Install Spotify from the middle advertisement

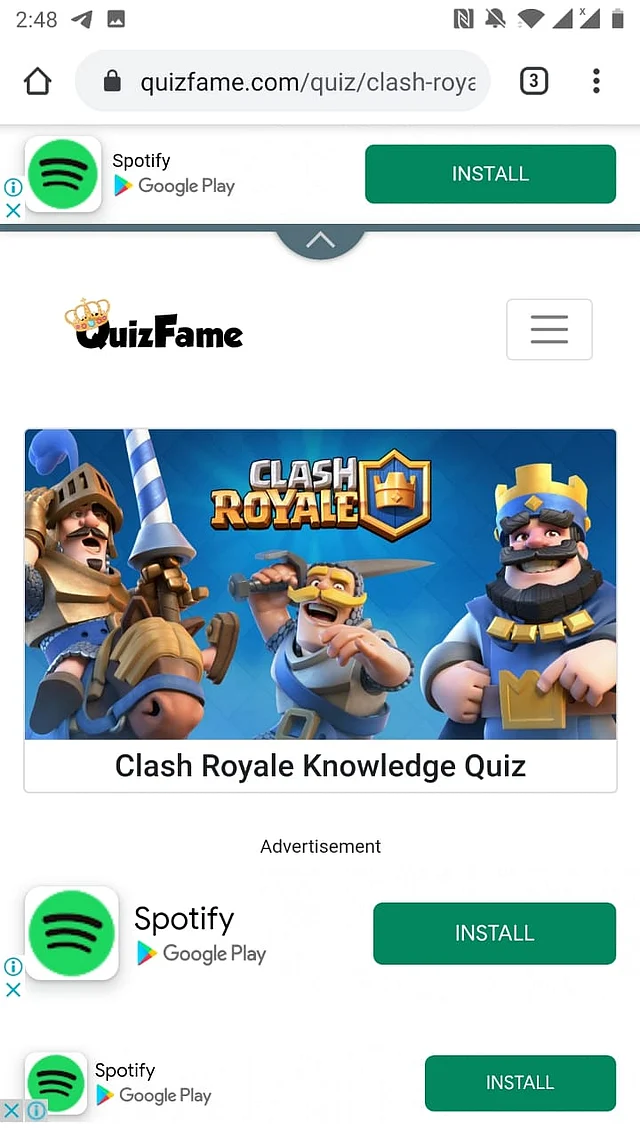coord(494,933)
